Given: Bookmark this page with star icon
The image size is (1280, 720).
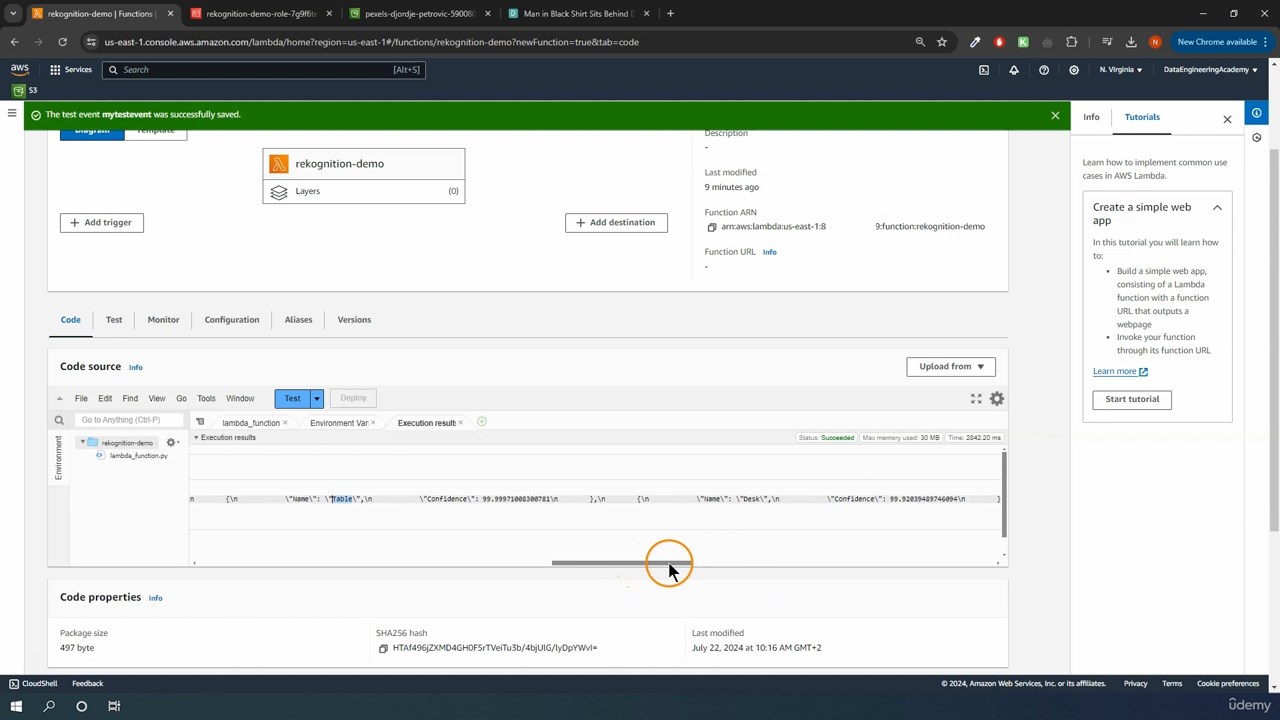Looking at the screenshot, I should 942,42.
